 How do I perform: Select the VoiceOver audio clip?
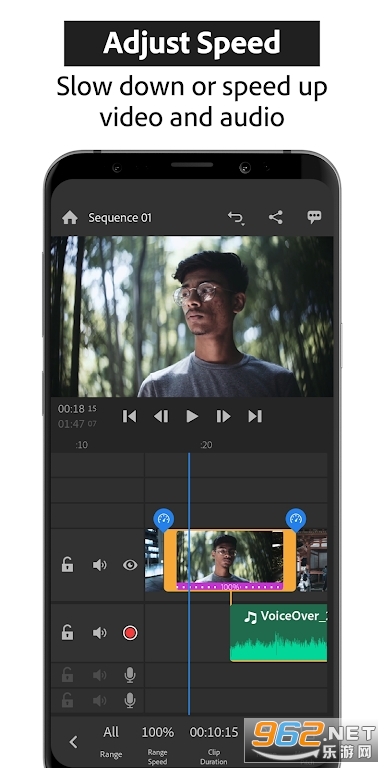[x=278, y=633]
